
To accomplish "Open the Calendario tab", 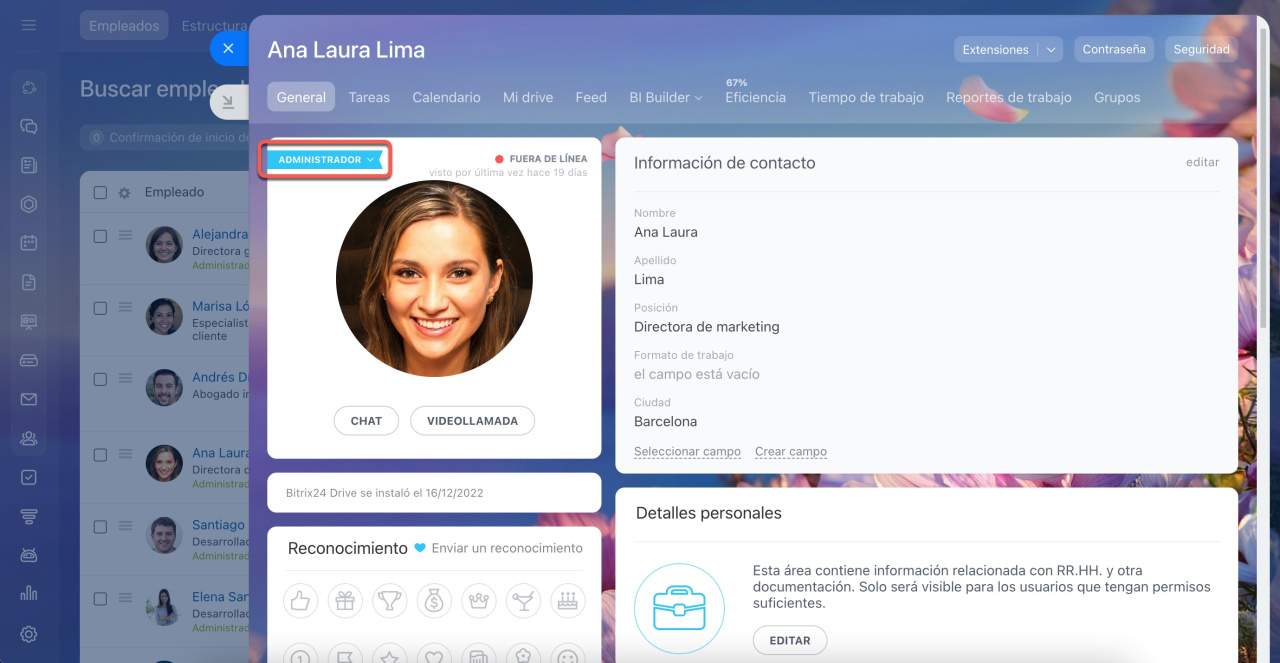I will [x=446, y=97].
